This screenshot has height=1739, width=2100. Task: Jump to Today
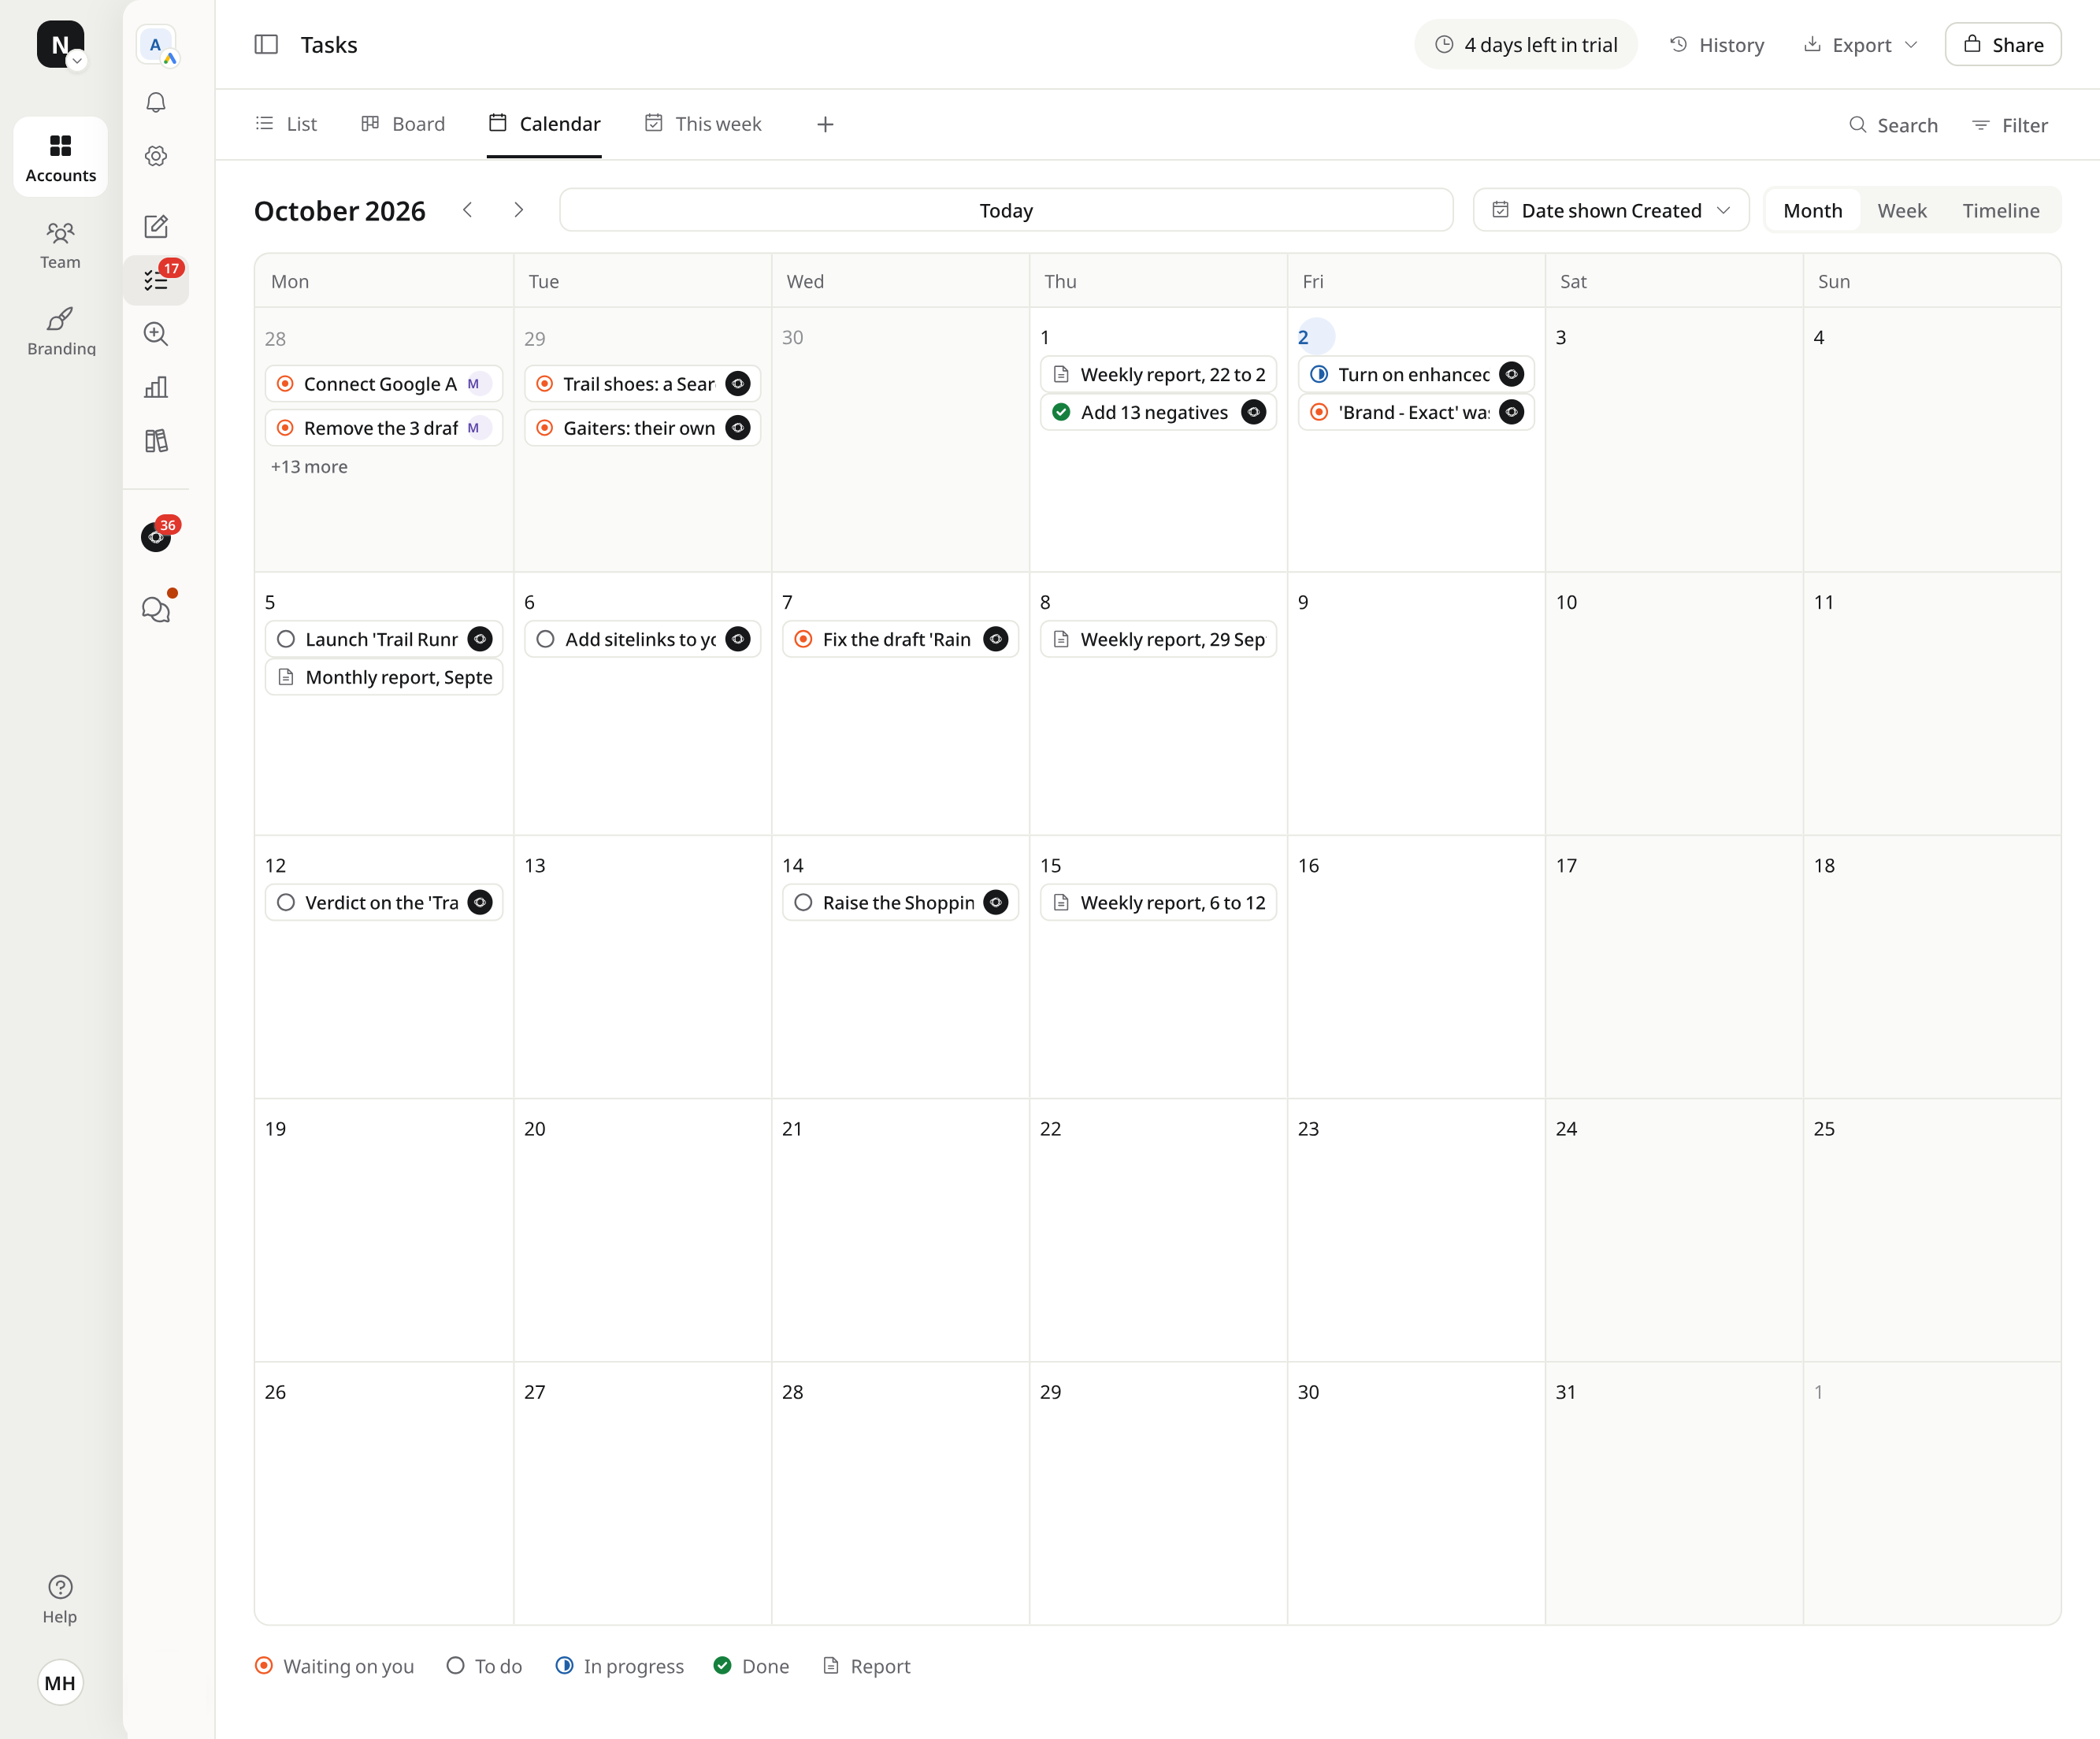[x=1006, y=210]
